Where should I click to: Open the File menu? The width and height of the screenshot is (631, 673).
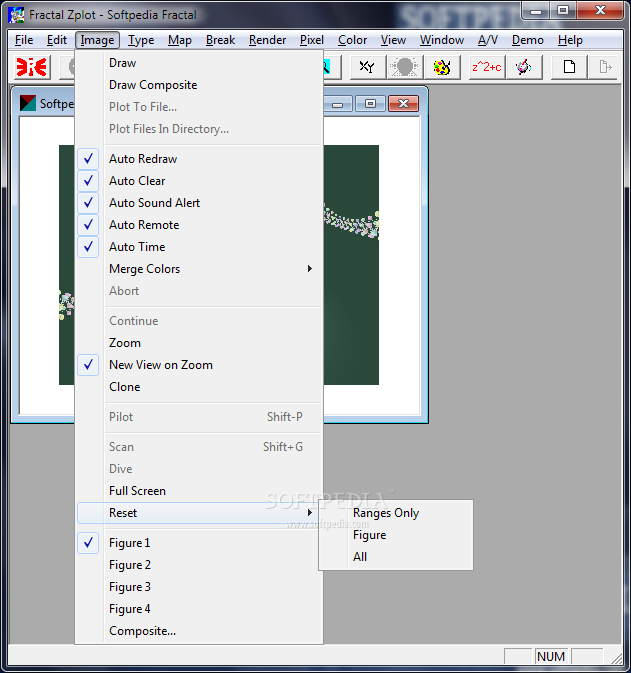coord(24,40)
